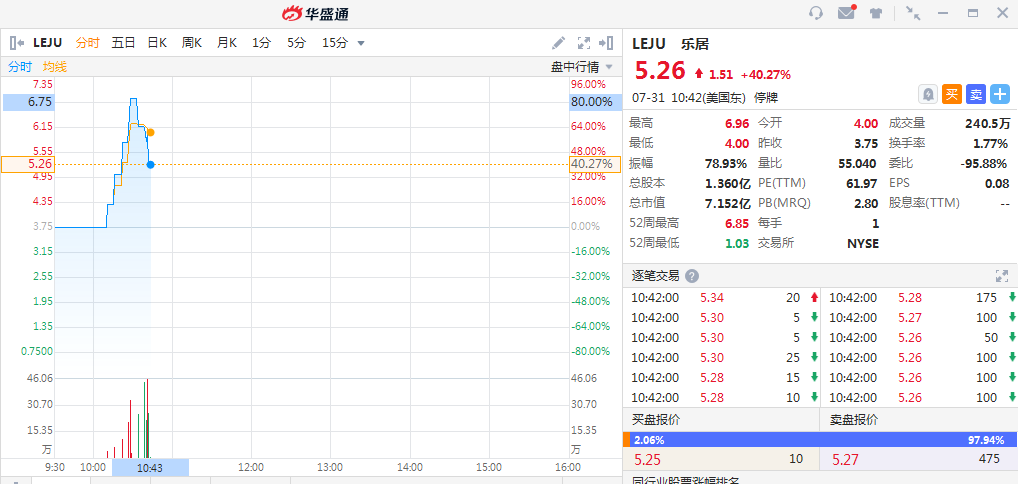Image resolution: width=1018 pixels, height=484 pixels.
Task: Add LEJU to watchlist plus button
Action: [1000, 94]
